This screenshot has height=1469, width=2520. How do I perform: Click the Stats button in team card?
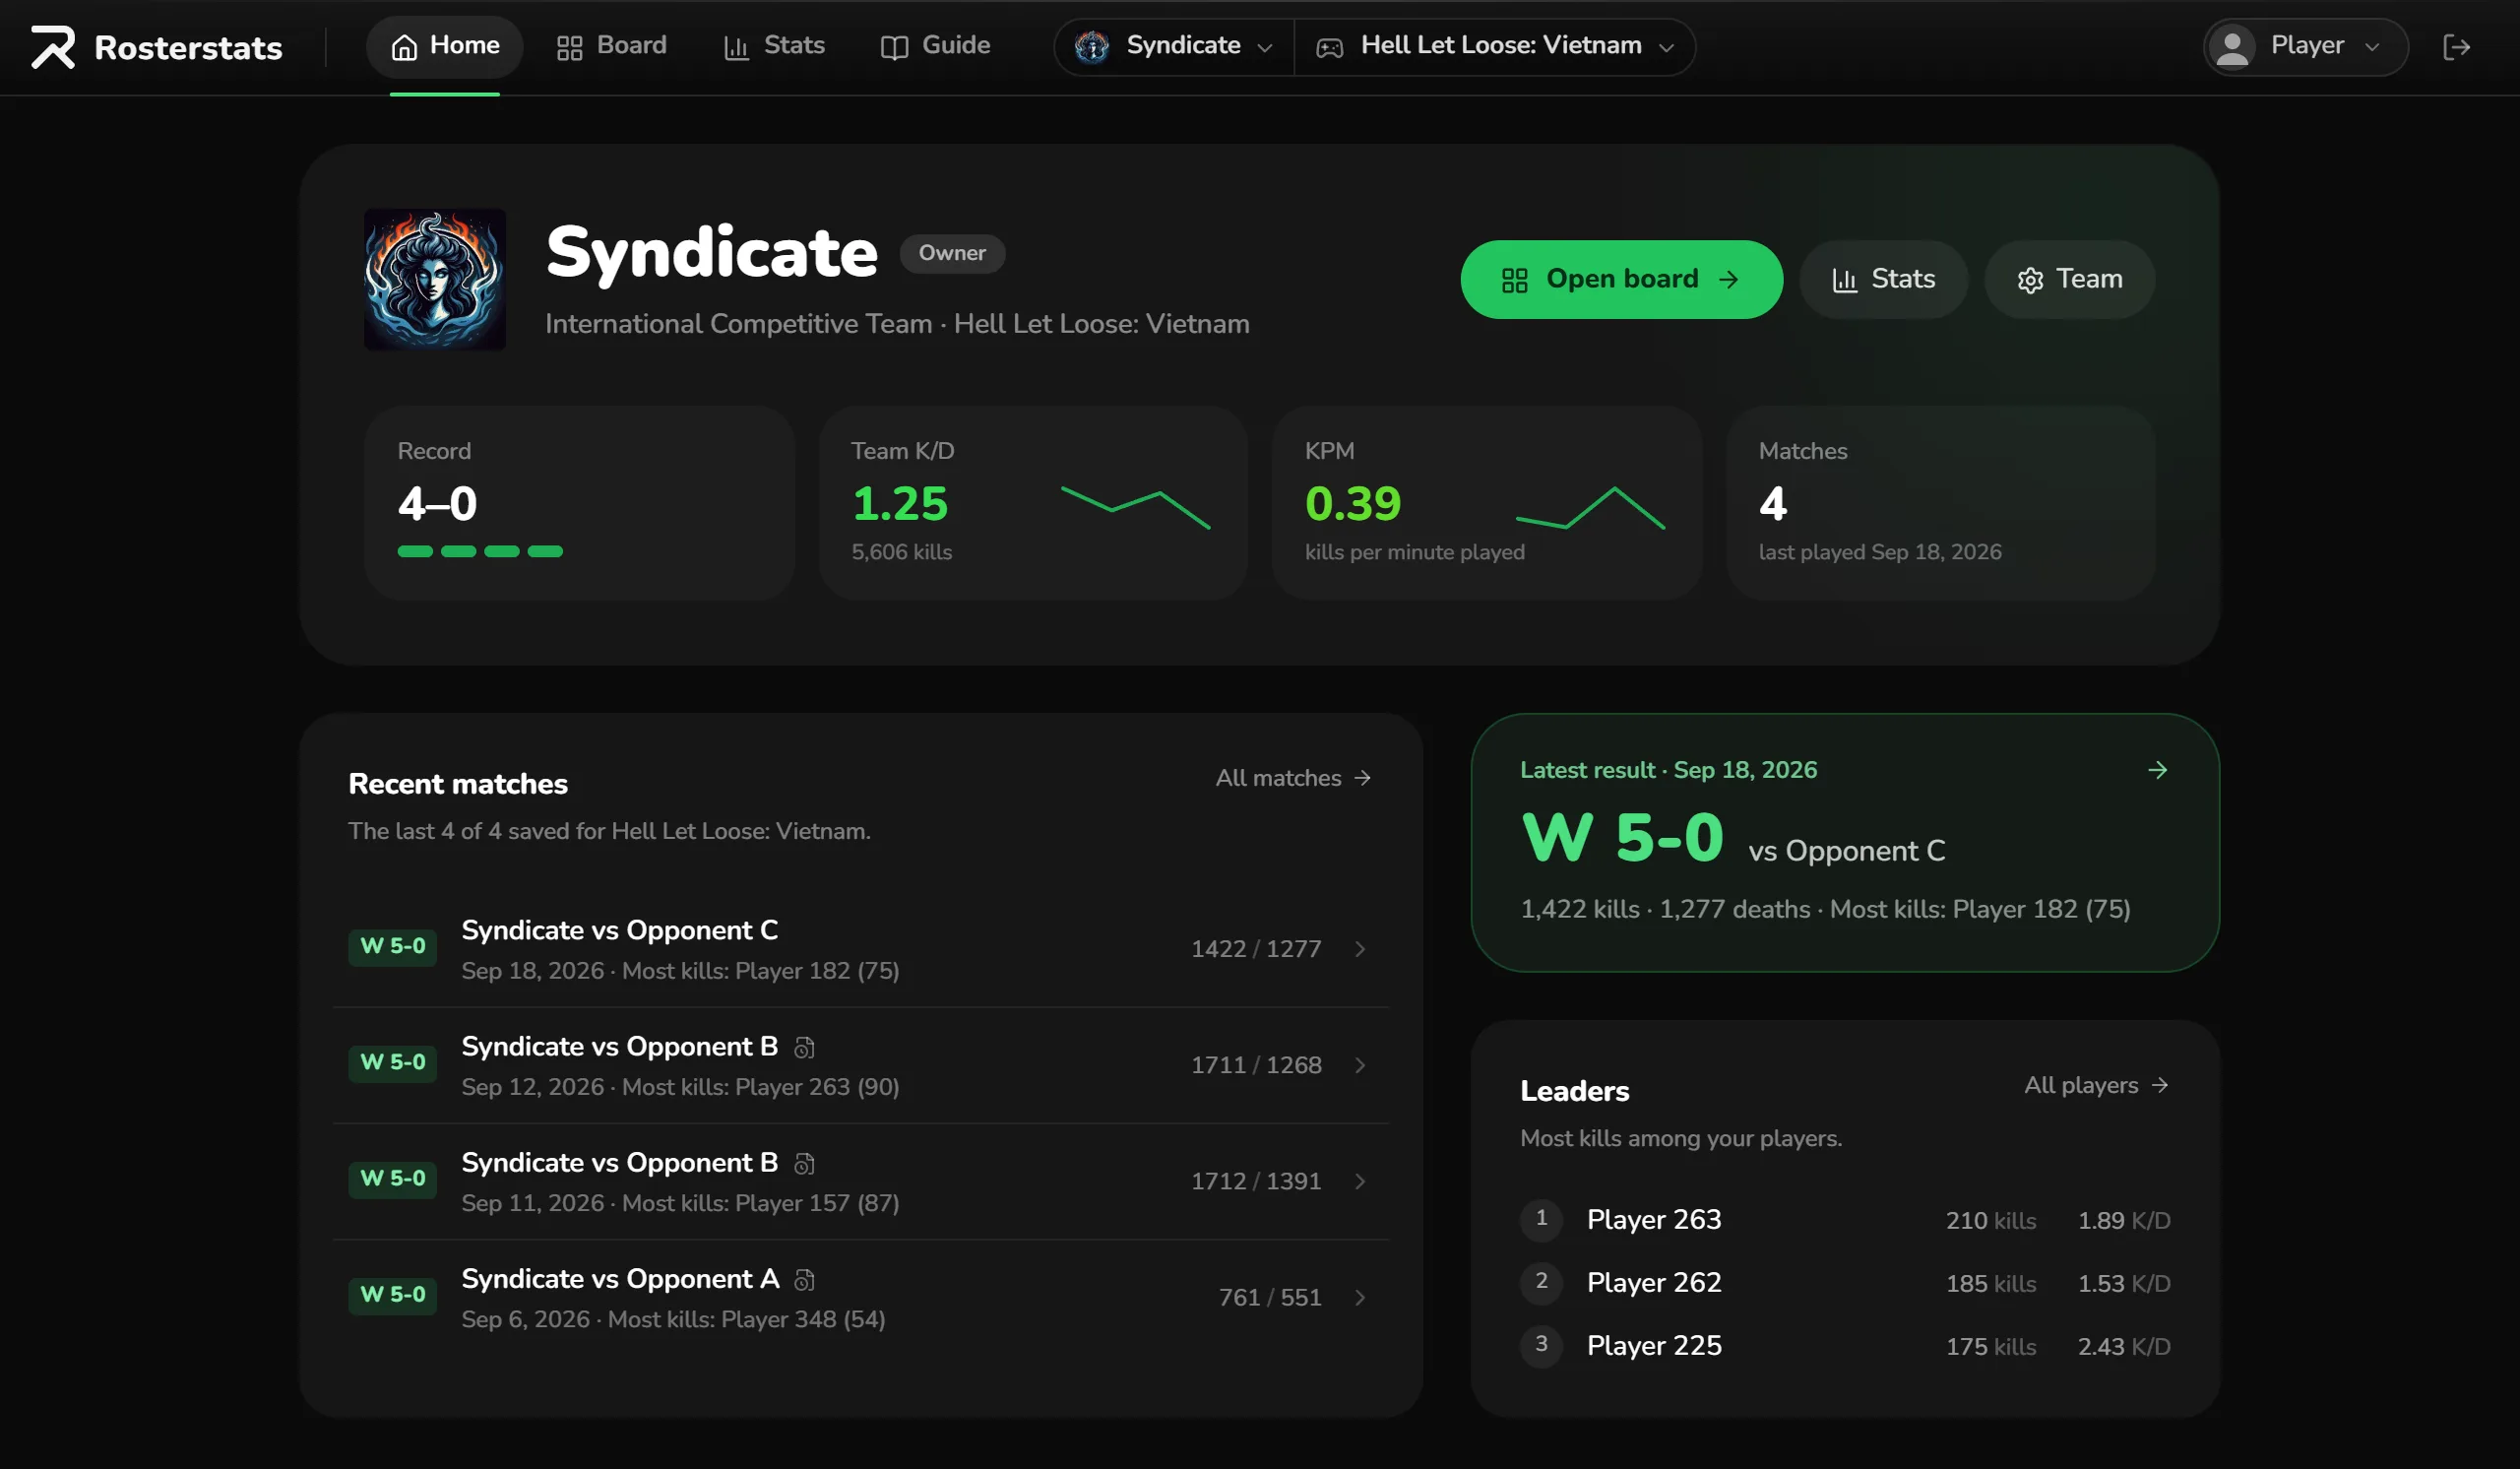tap(1883, 279)
